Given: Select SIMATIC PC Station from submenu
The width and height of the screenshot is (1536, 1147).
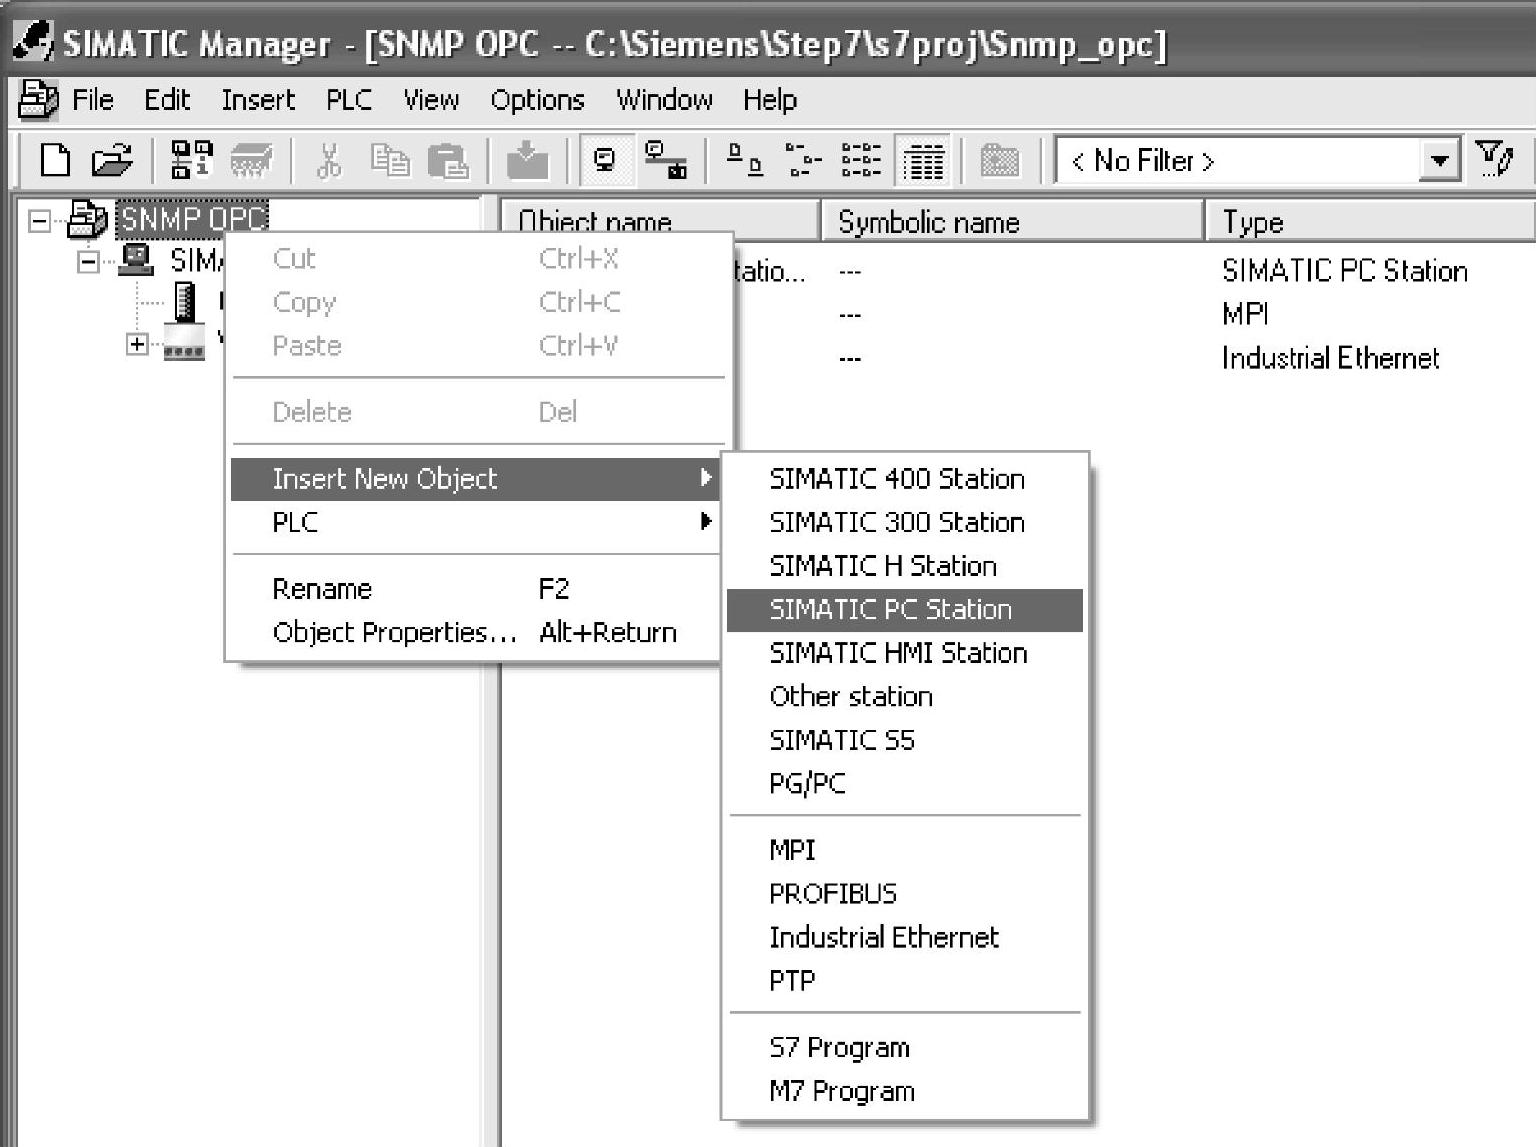Looking at the screenshot, I should pos(905,610).
